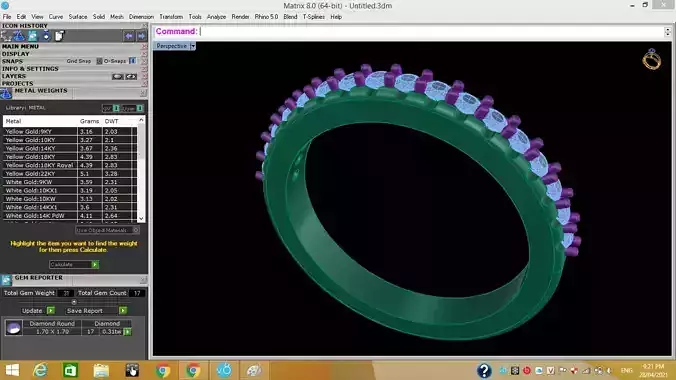
Task: Open the Windows Start button
Action: (x=12, y=371)
